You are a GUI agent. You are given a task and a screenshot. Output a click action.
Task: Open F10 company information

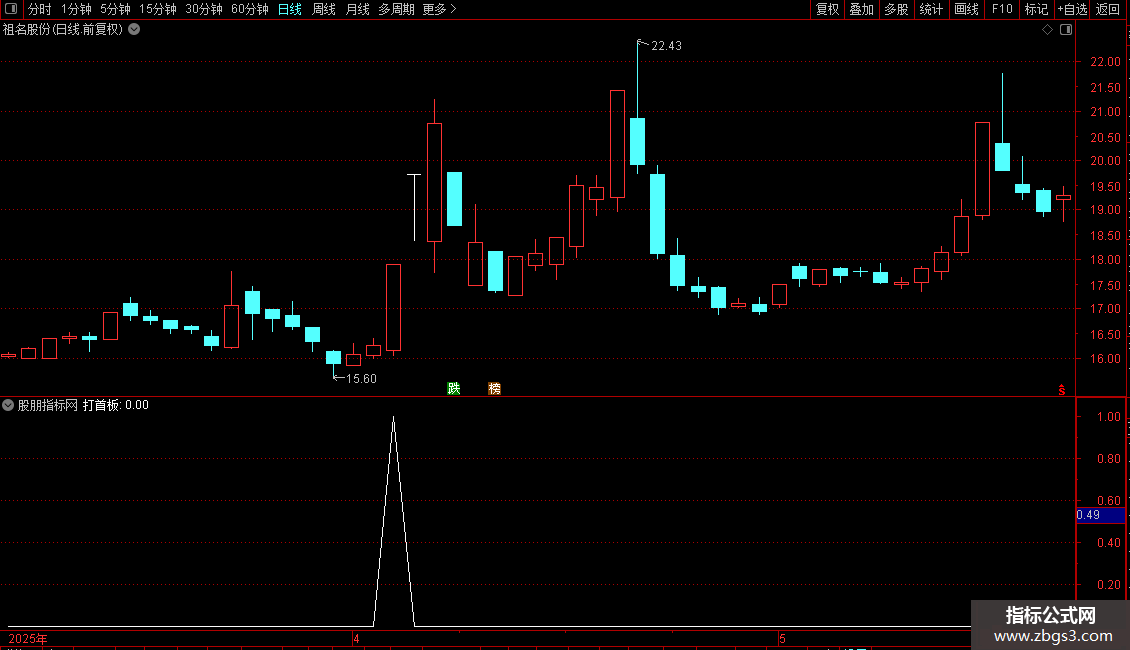pyautogui.click(x=1002, y=9)
